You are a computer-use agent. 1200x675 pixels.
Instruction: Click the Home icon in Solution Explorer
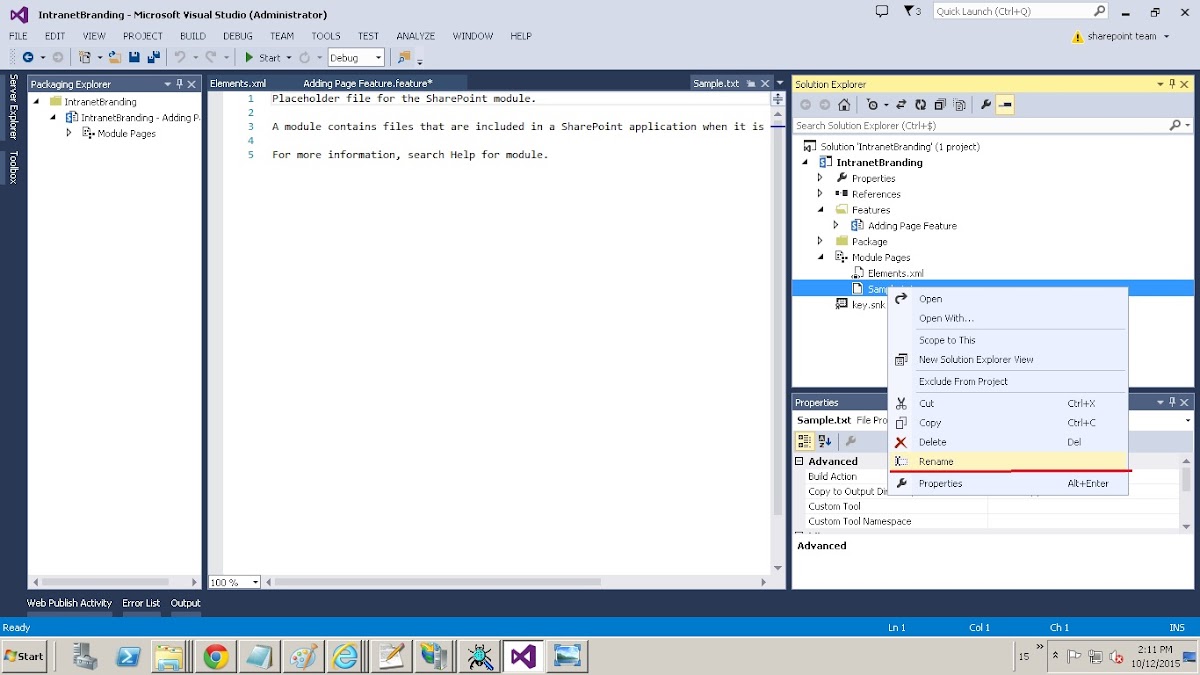pyautogui.click(x=844, y=105)
